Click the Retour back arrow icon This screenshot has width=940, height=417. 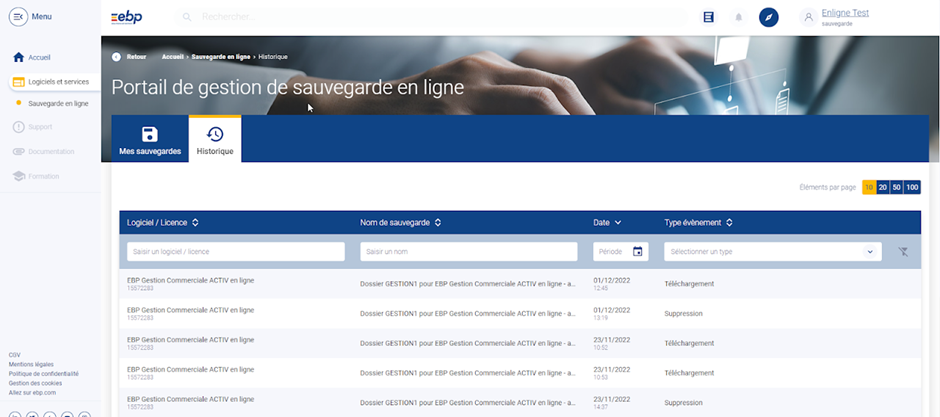tap(116, 57)
